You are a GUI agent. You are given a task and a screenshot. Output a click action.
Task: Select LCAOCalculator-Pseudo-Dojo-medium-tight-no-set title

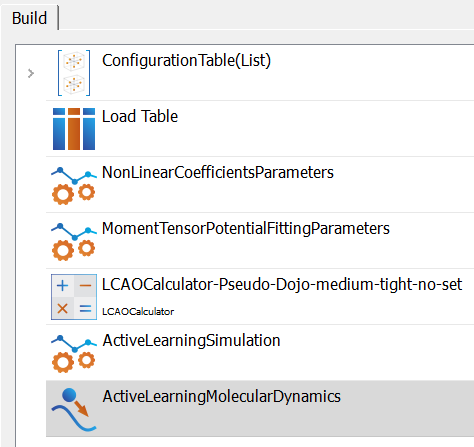point(282,285)
